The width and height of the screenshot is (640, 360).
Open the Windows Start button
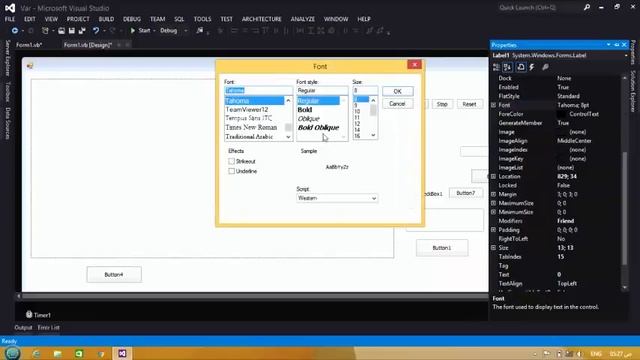click(x=12, y=353)
